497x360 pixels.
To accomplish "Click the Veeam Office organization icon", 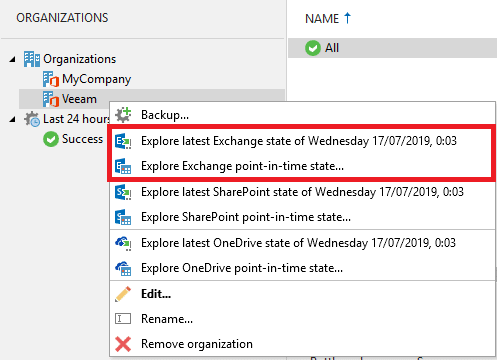I will 51,99.
